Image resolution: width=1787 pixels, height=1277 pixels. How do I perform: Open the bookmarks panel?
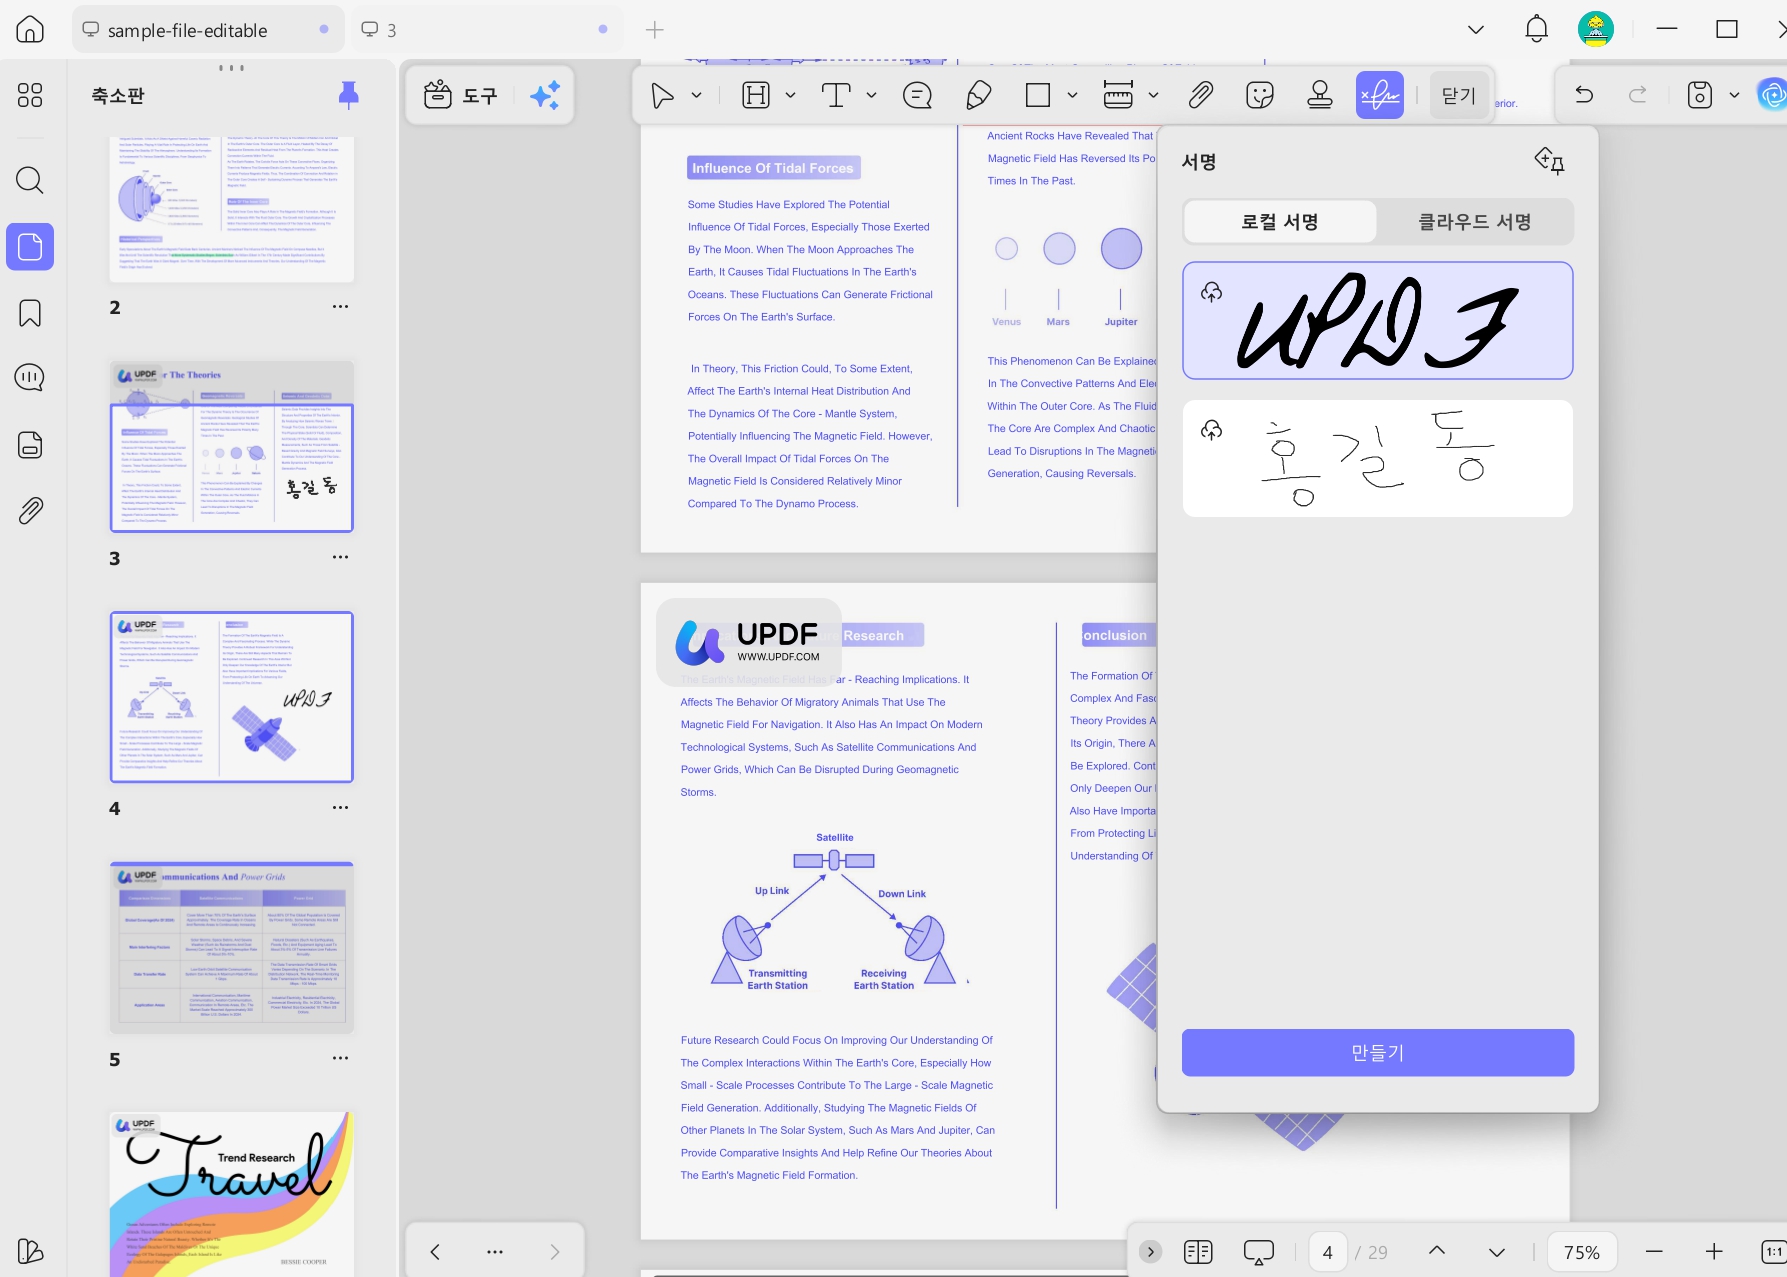pyautogui.click(x=30, y=313)
